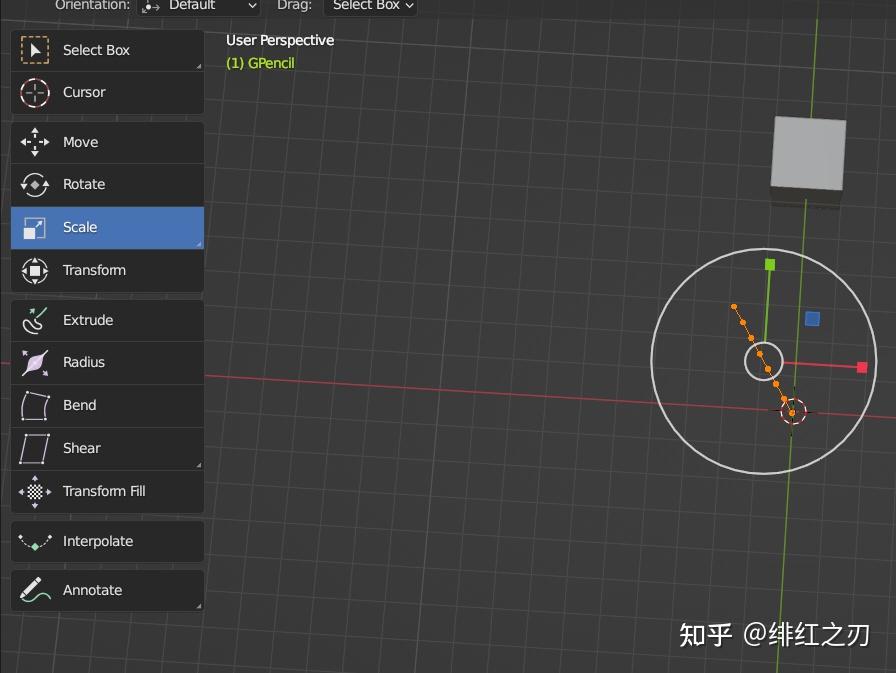
Task: Open the transform Orientation dropdown
Action: coord(198,6)
